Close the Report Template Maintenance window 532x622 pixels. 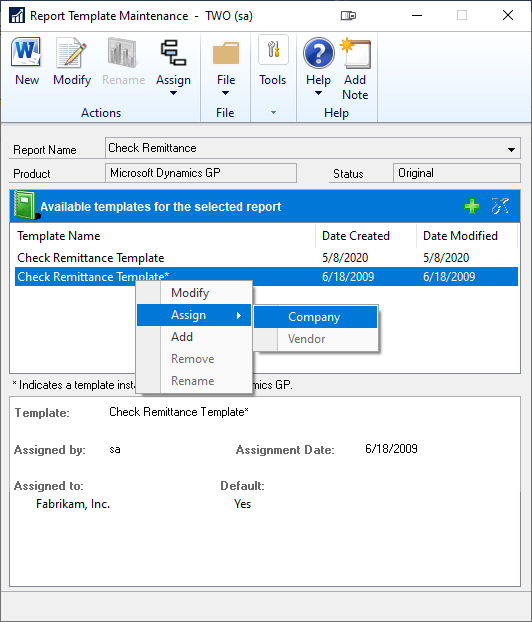point(508,15)
